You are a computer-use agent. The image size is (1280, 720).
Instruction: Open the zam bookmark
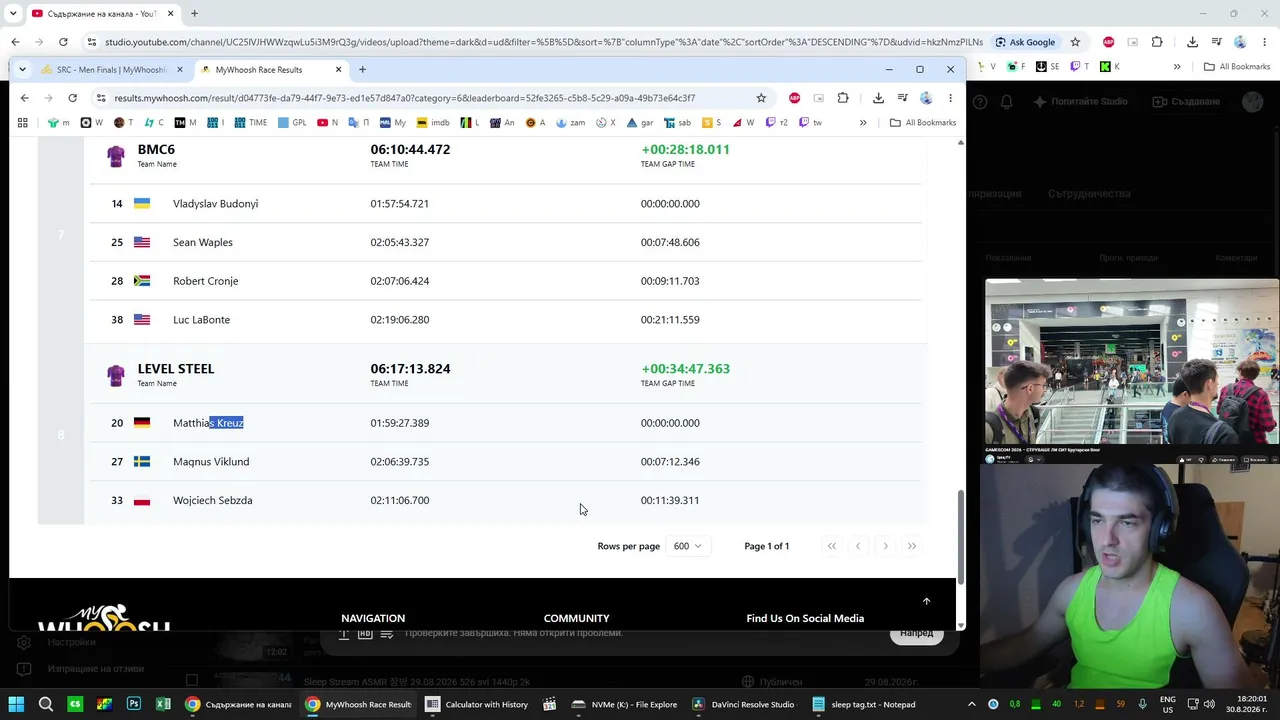point(570,123)
